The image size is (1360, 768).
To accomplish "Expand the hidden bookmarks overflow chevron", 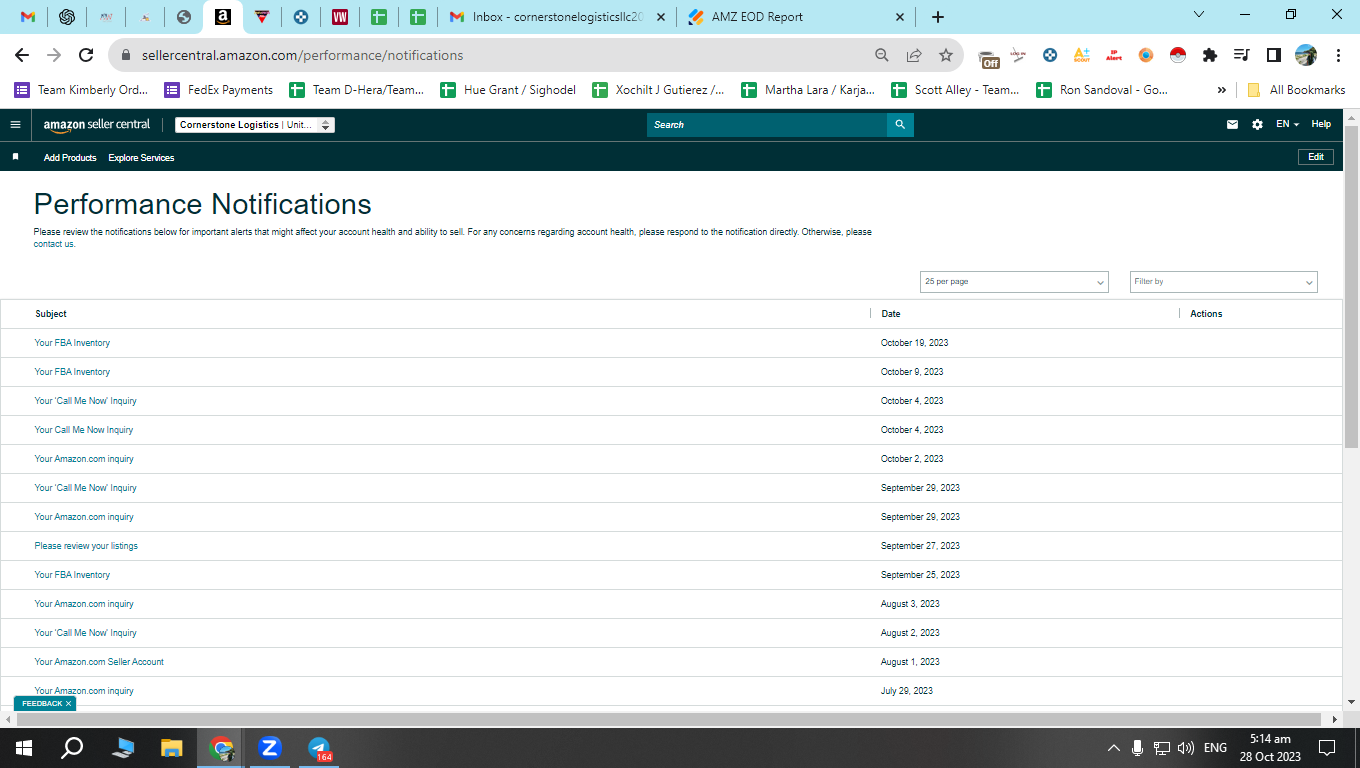I will 1221,90.
